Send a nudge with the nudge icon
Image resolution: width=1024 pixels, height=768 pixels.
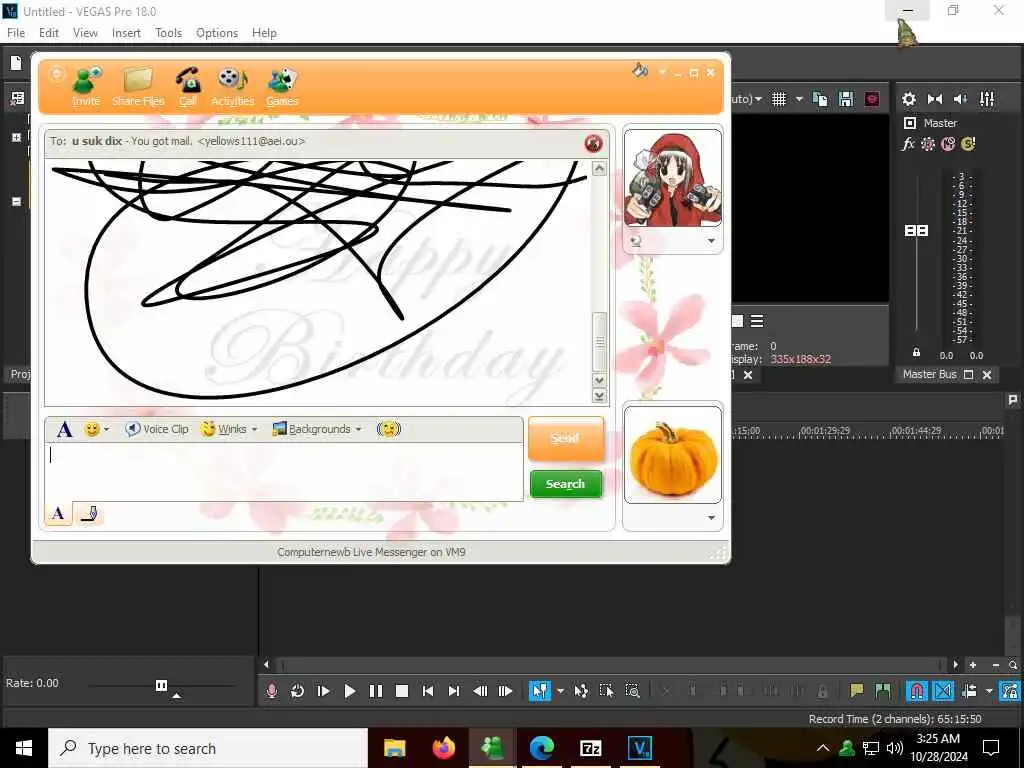coord(389,429)
